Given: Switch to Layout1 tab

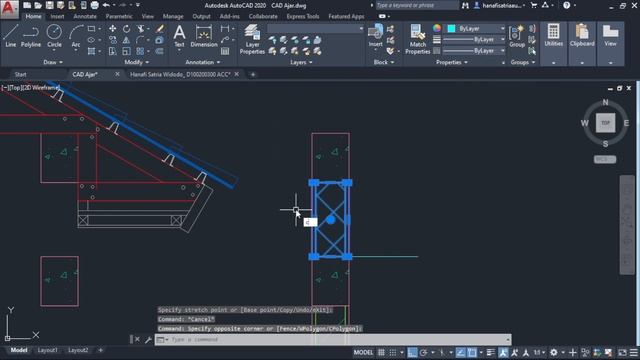Looking at the screenshot, I should pos(47,350).
